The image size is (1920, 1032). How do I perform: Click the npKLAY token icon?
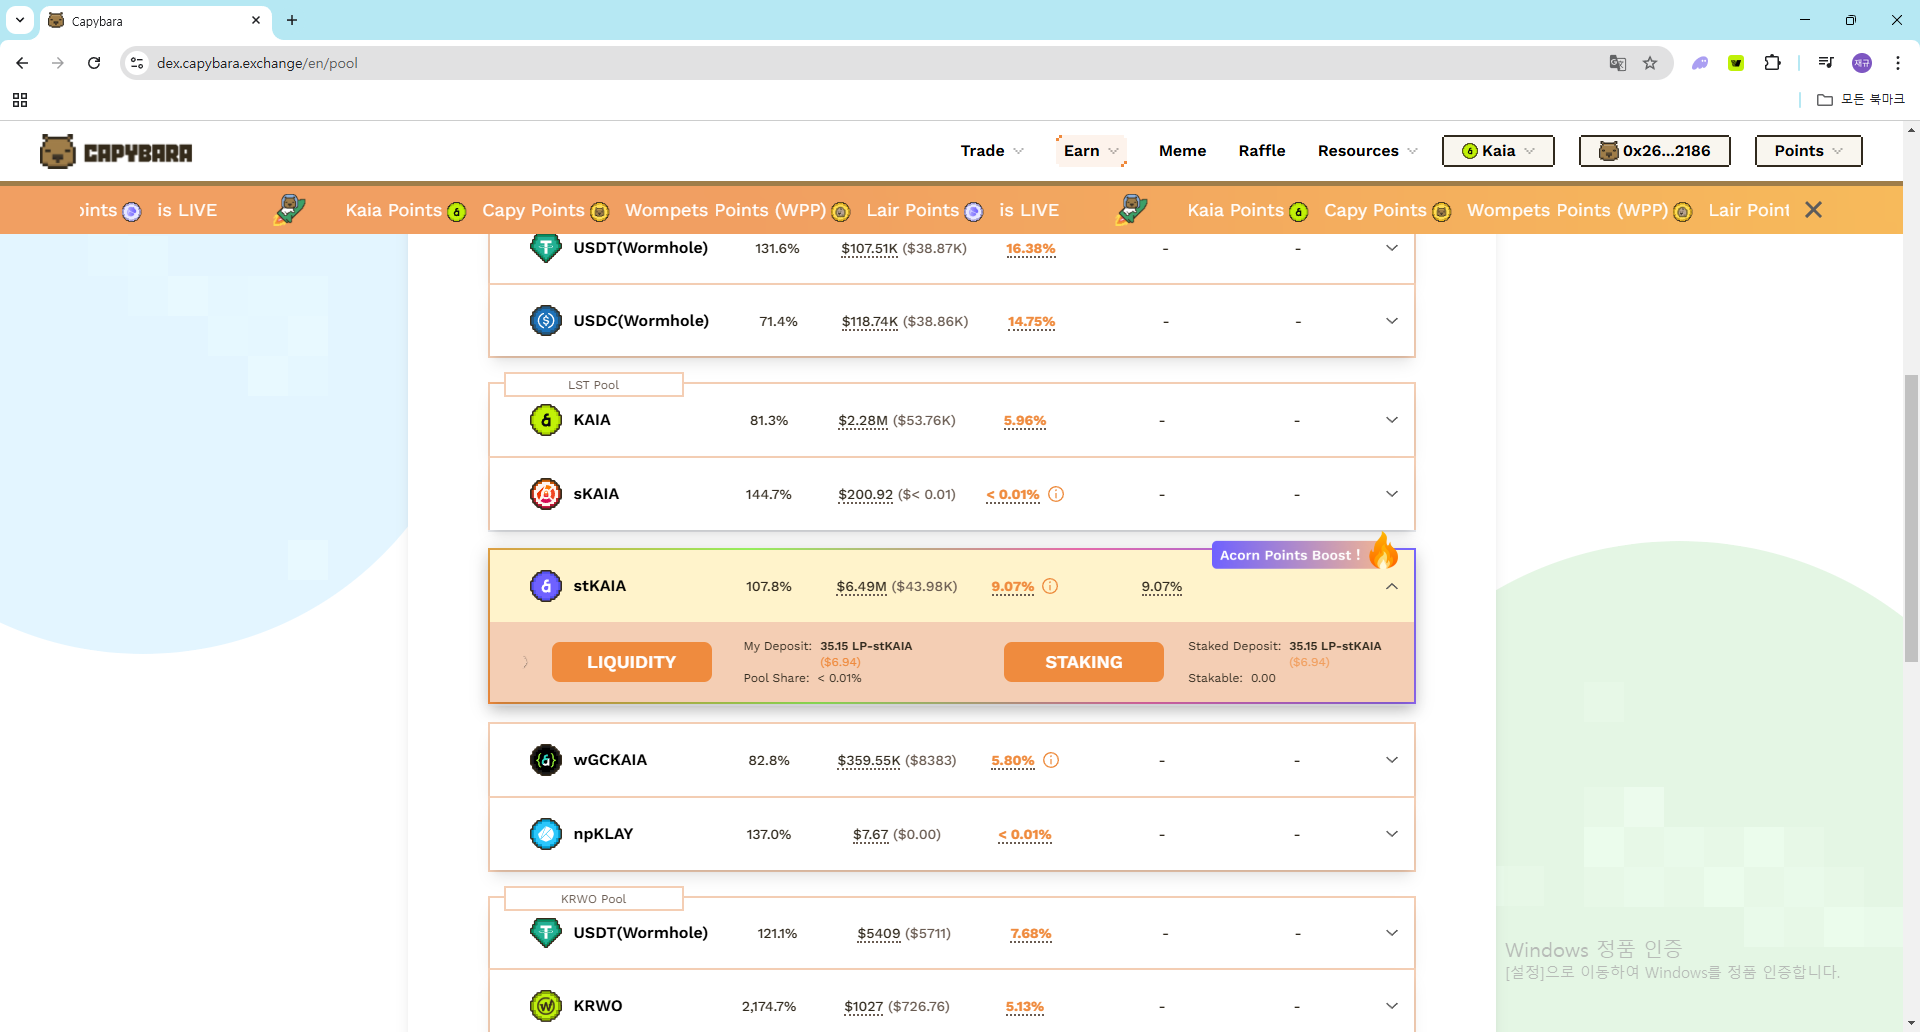coord(545,834)
